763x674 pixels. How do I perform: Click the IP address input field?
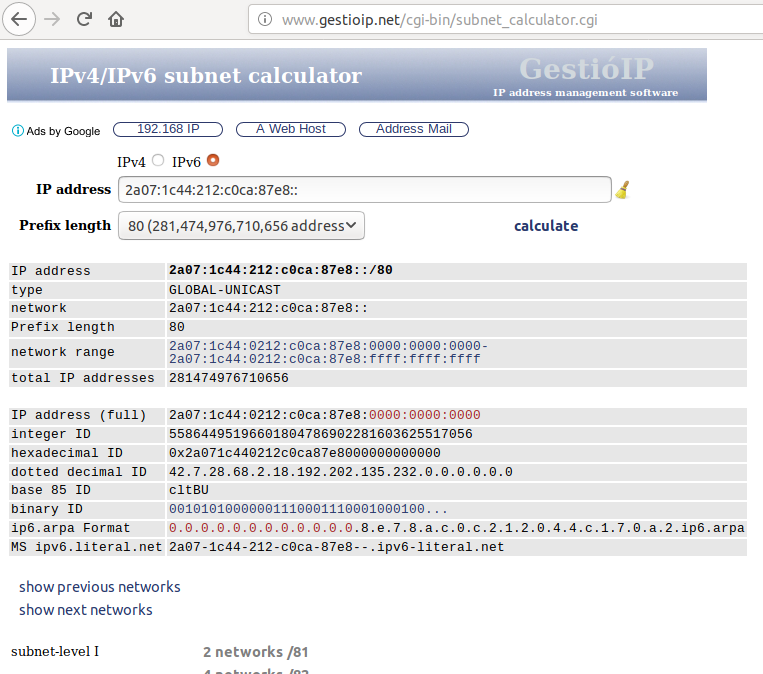coord(364,190)
